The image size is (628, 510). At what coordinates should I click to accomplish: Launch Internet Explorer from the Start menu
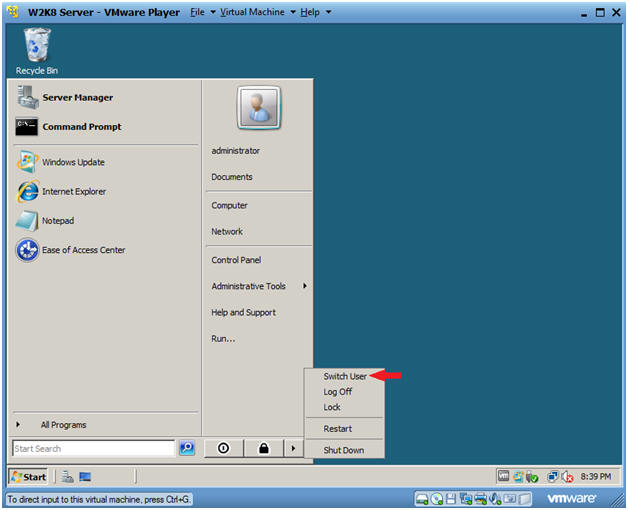pyautogui.click(x=106, y=192)
